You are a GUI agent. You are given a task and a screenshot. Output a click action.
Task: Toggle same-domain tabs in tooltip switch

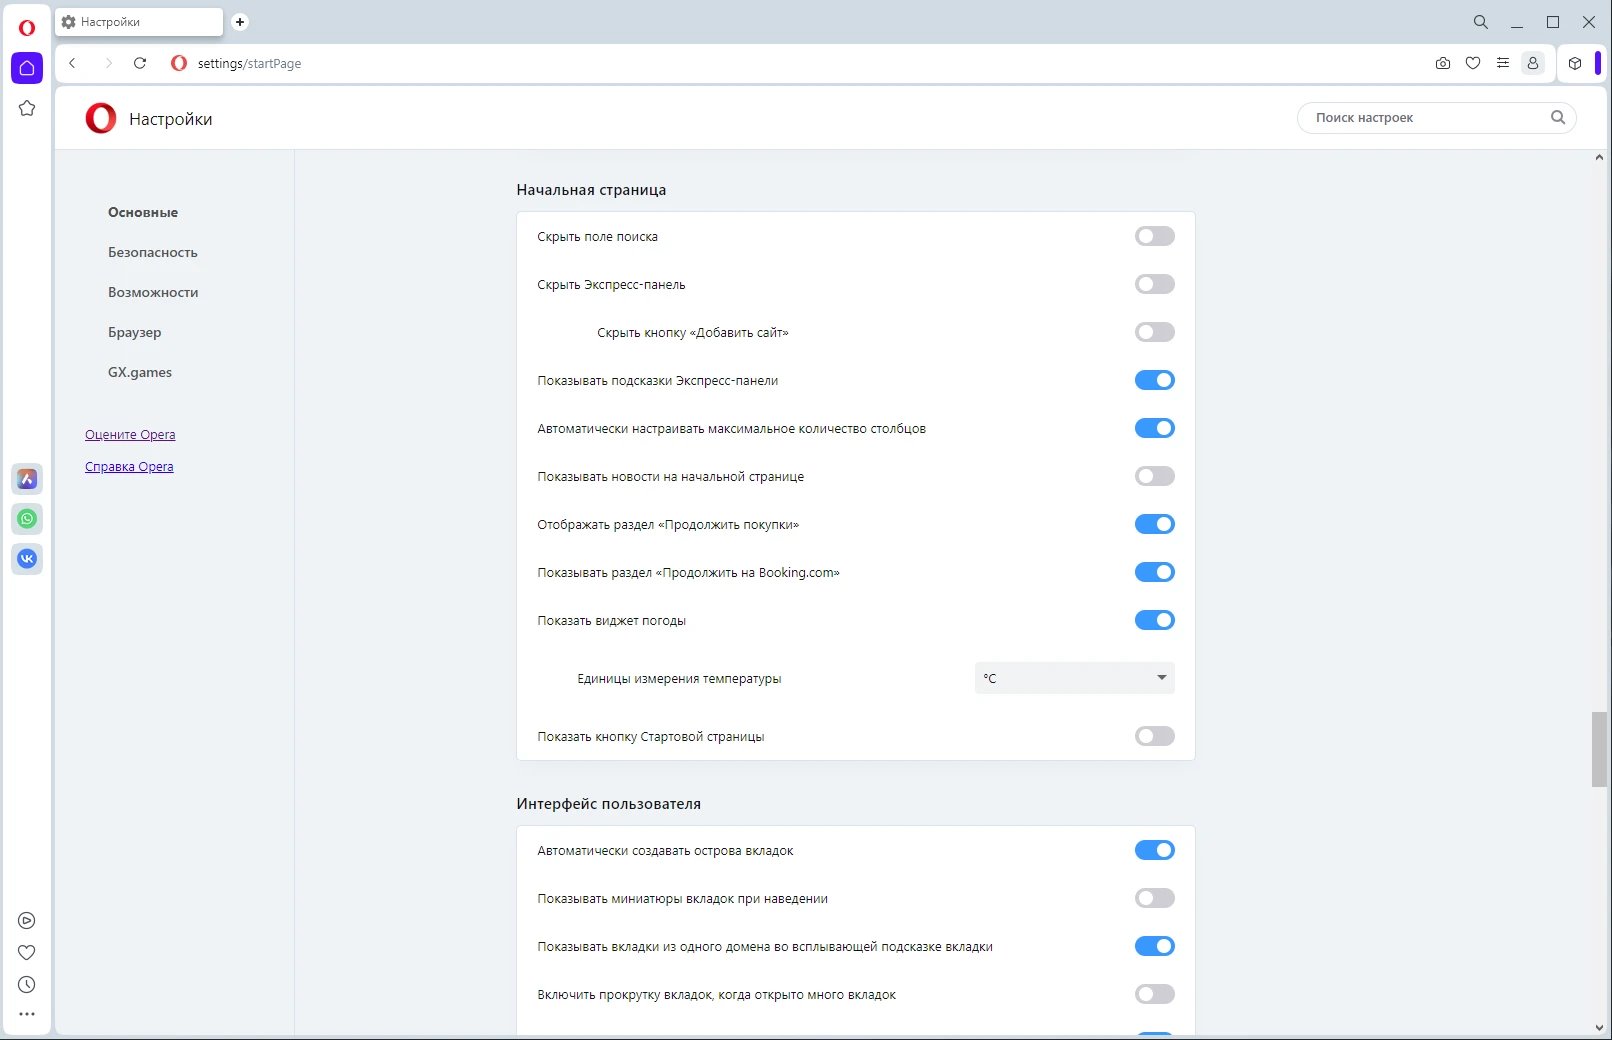[1155, 946]
